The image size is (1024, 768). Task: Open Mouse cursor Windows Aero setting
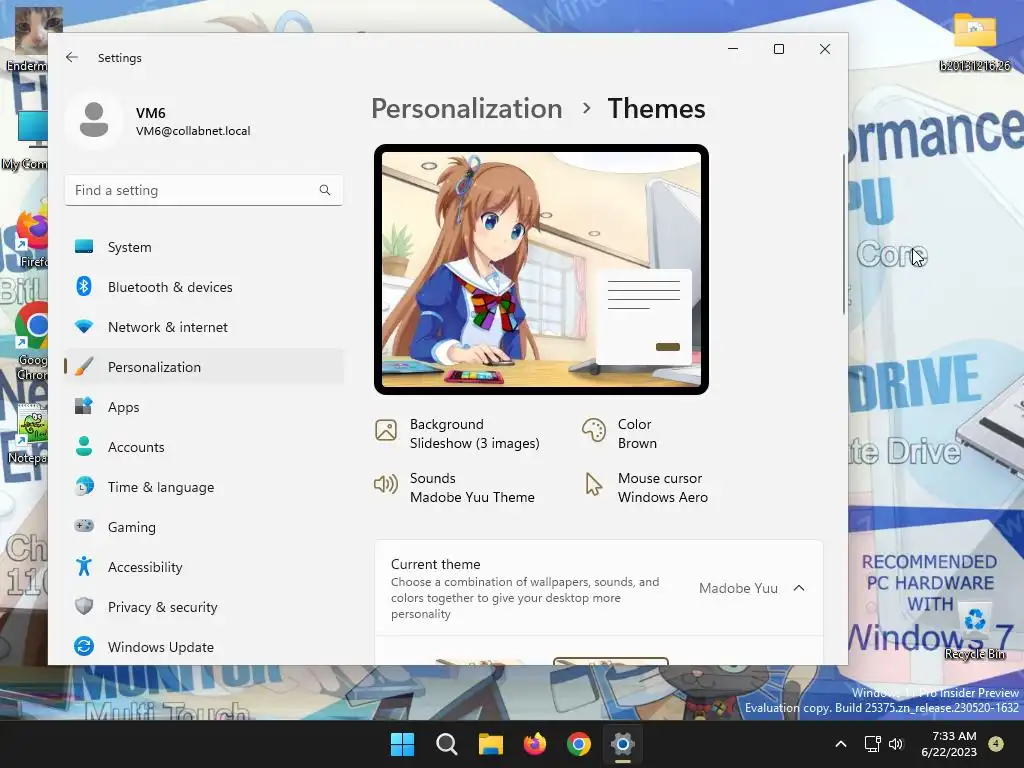coord(647,487)
